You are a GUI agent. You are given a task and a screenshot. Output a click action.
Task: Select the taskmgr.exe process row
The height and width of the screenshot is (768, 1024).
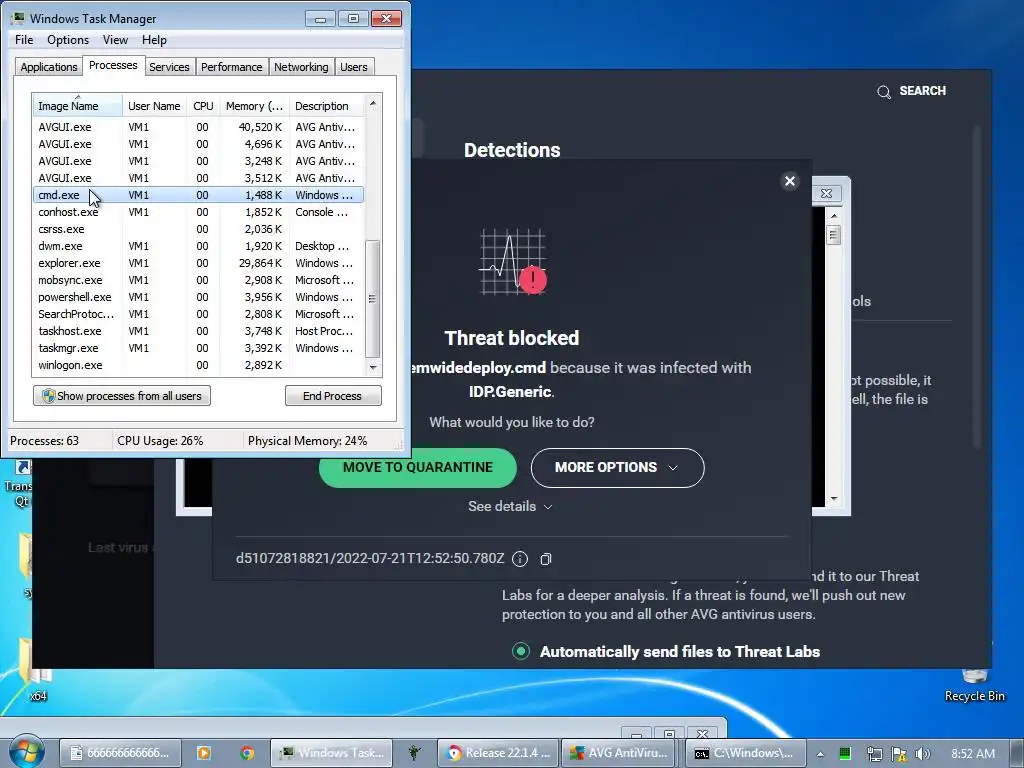[x=198, y=348]
